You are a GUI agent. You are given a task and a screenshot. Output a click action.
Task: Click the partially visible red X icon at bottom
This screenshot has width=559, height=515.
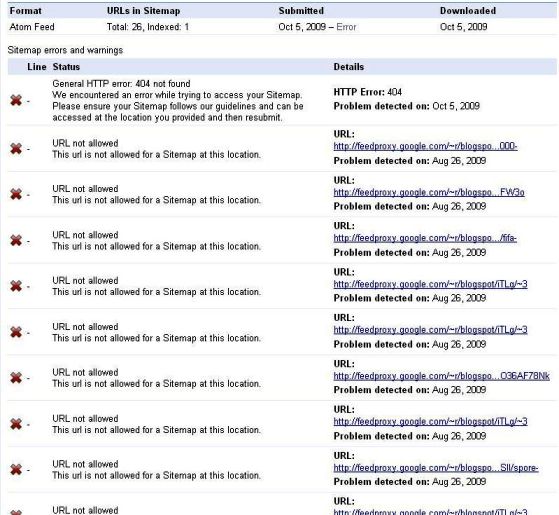(16, 512)
